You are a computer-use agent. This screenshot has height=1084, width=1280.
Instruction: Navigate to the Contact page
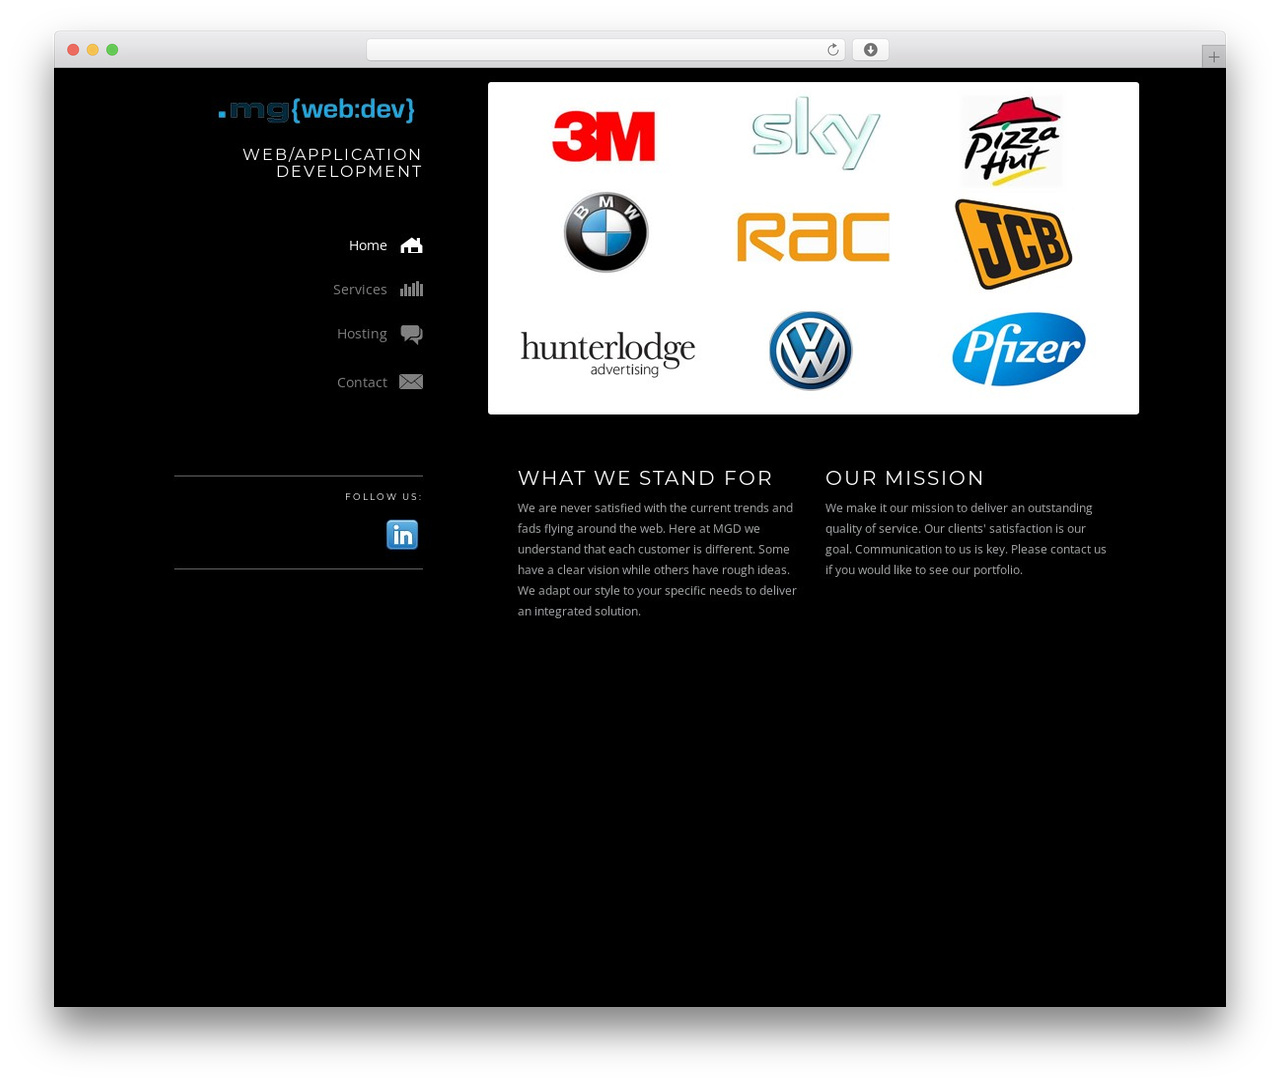coord(362,382)
